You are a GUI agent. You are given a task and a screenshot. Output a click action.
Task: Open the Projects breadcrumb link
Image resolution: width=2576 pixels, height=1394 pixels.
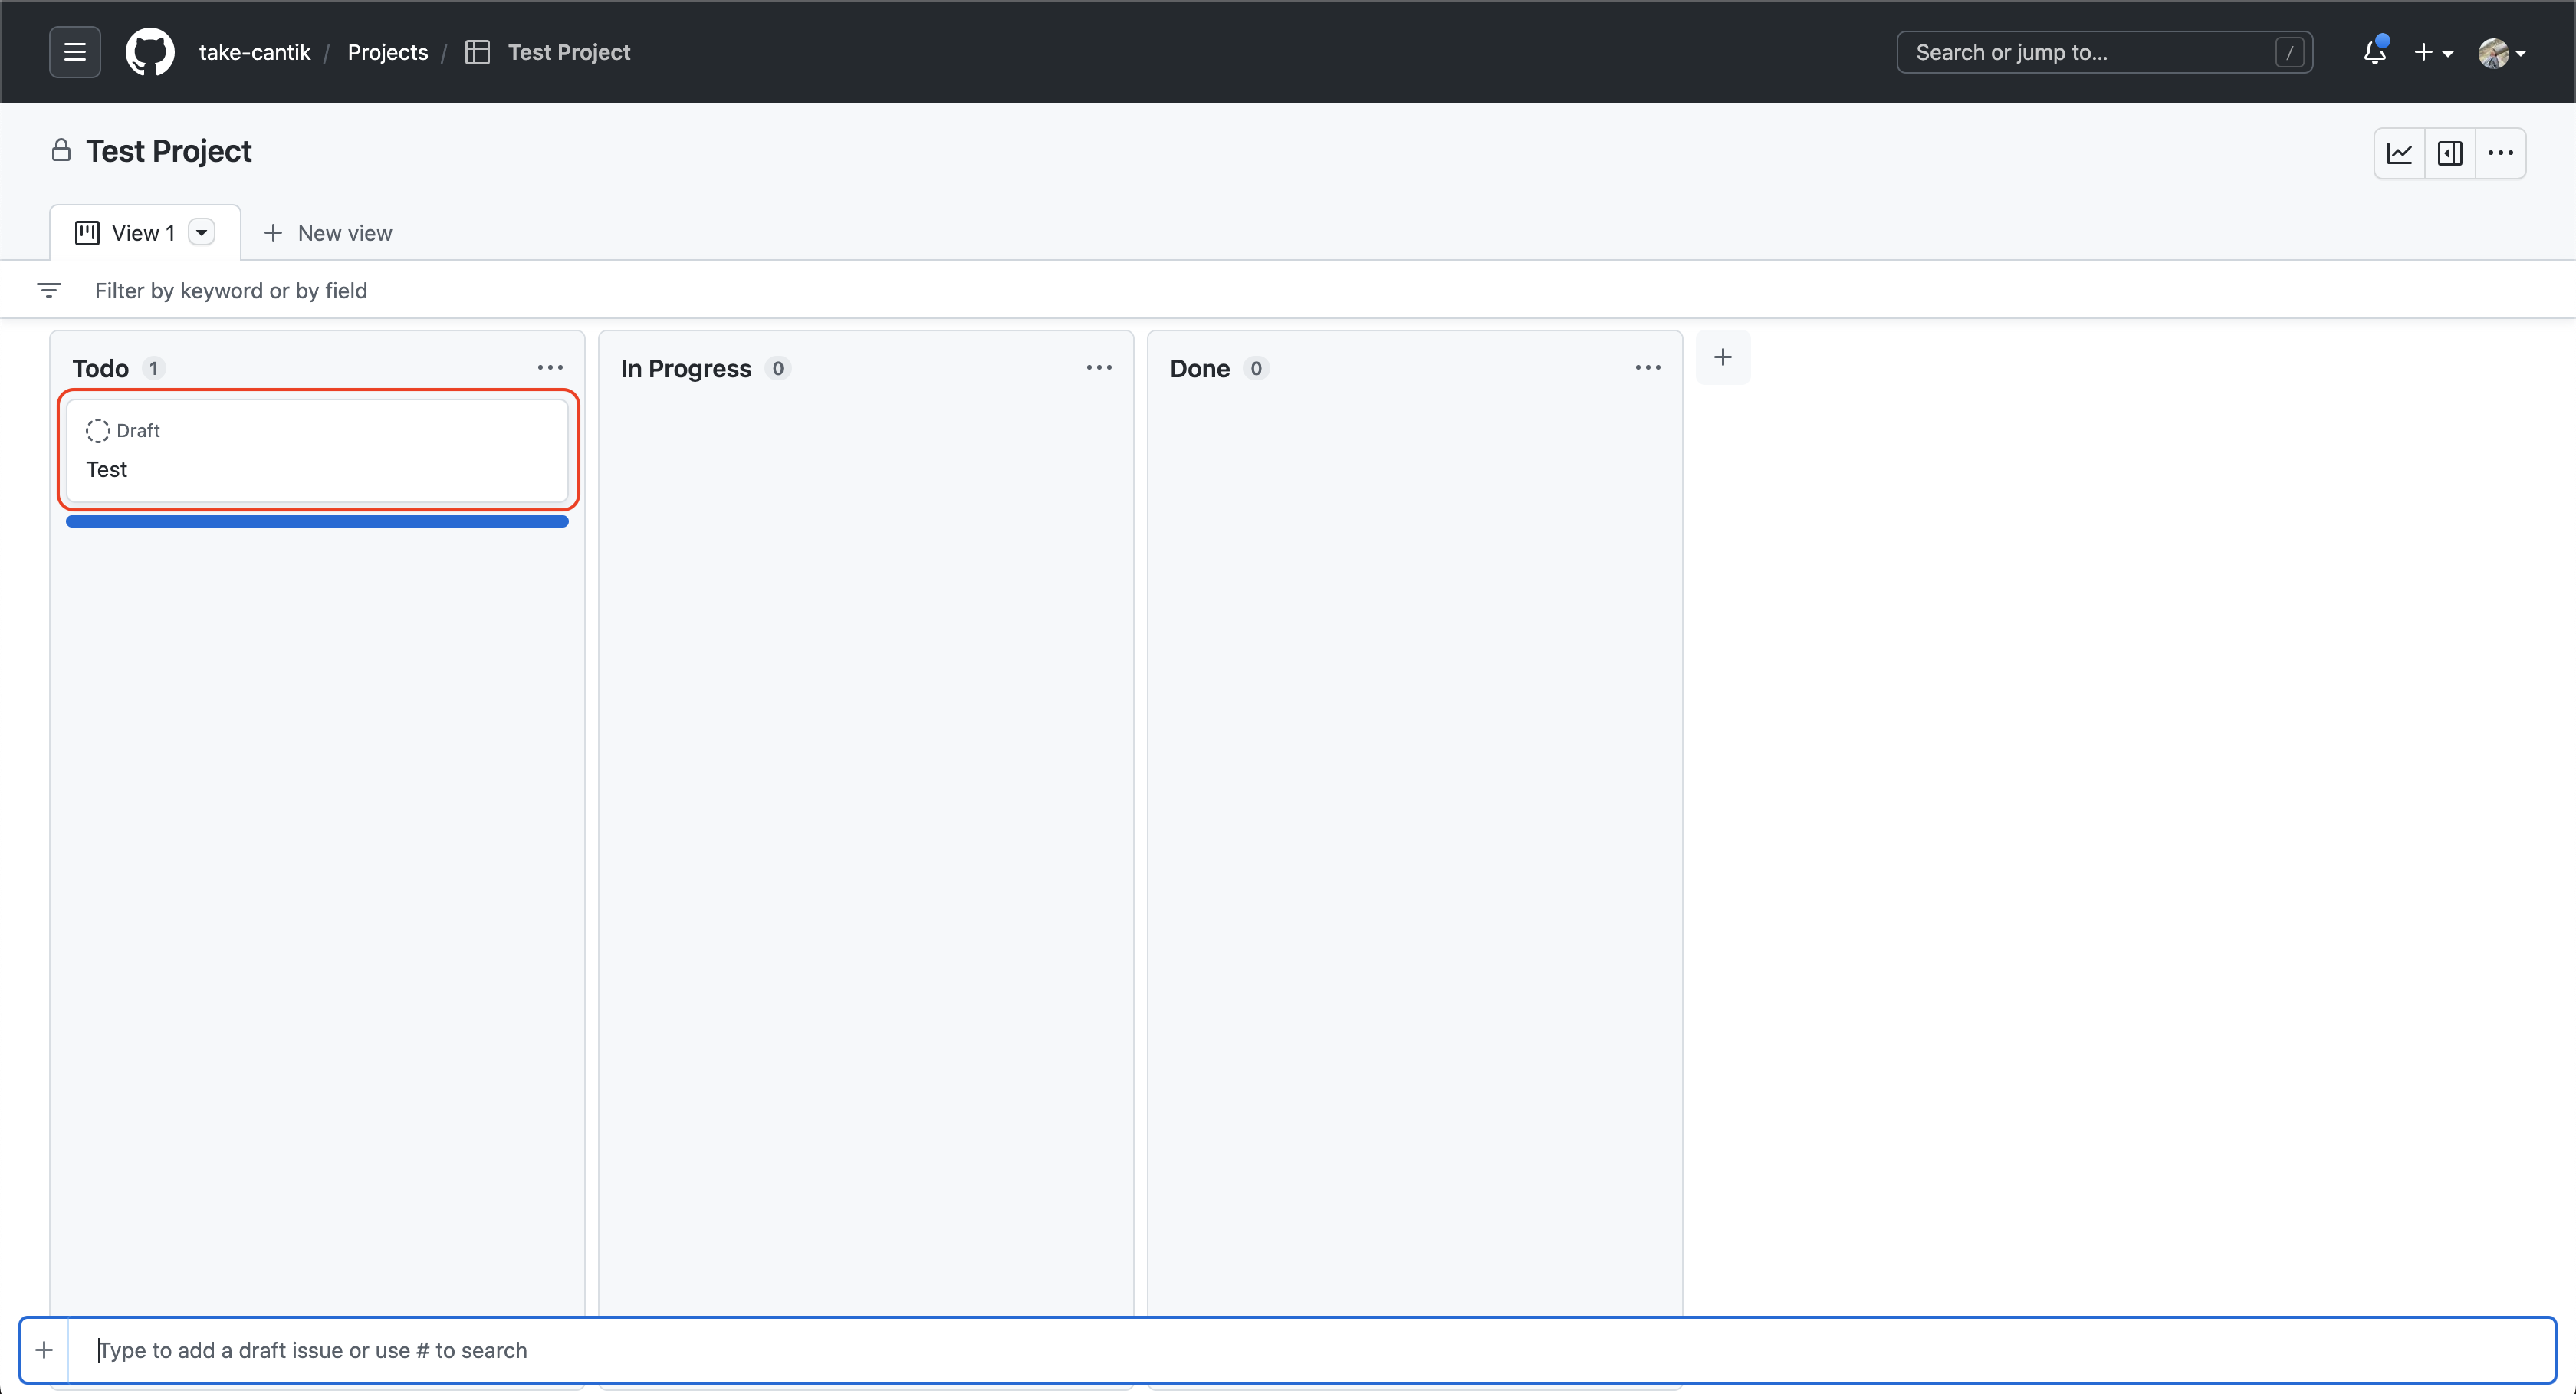click(x=387, y=52)
